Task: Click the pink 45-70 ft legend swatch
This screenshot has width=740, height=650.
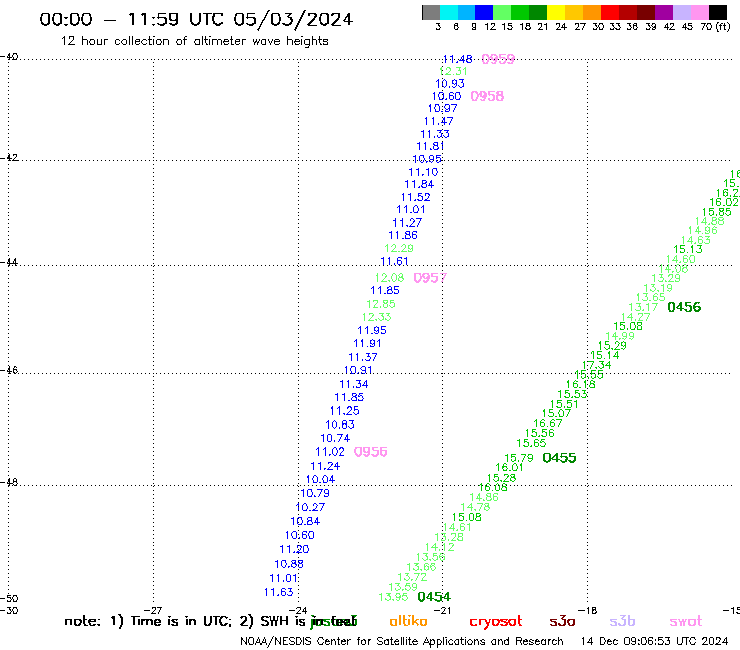Action: pyautogui.click(x=699, y=12)
